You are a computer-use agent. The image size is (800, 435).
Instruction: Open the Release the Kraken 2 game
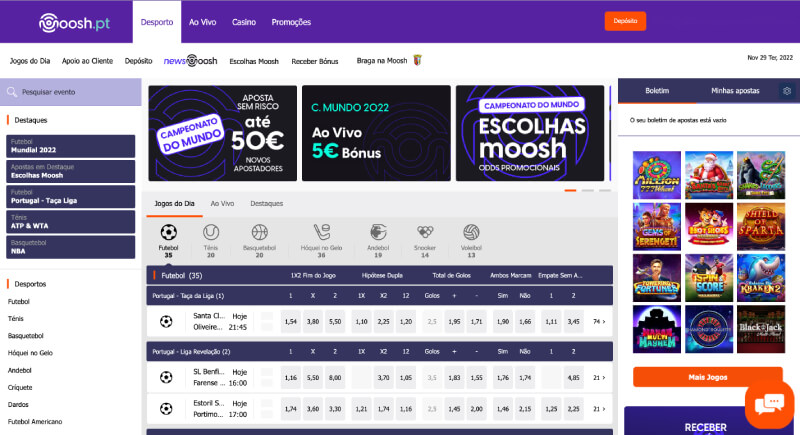761,278
